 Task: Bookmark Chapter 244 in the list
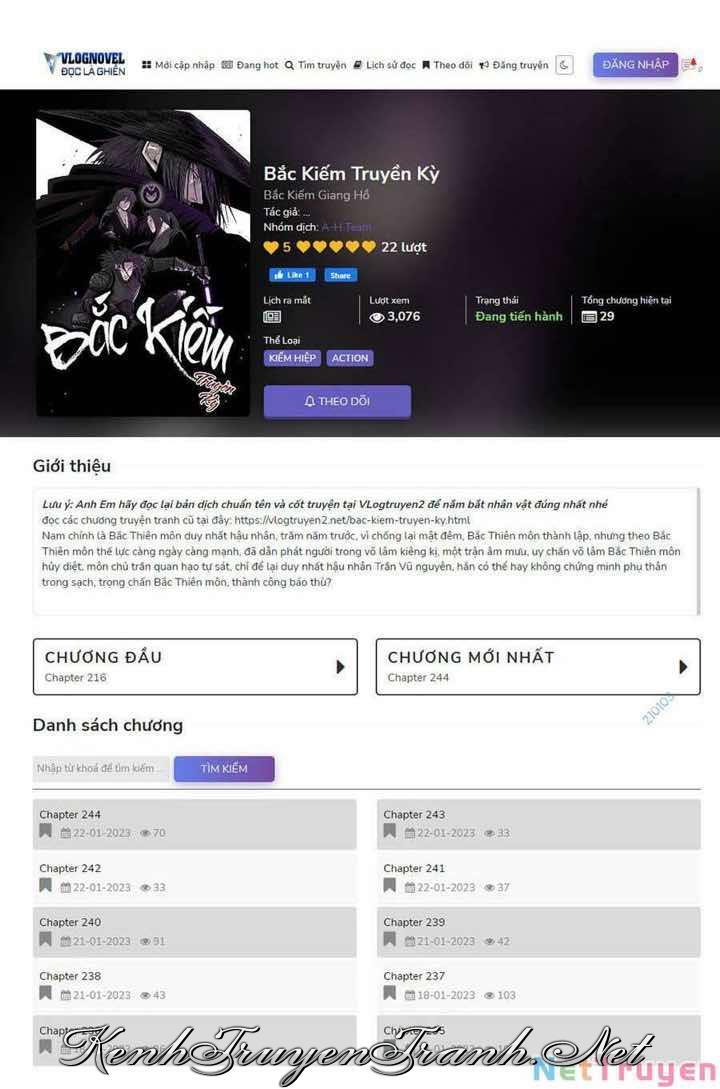(45, 831)
